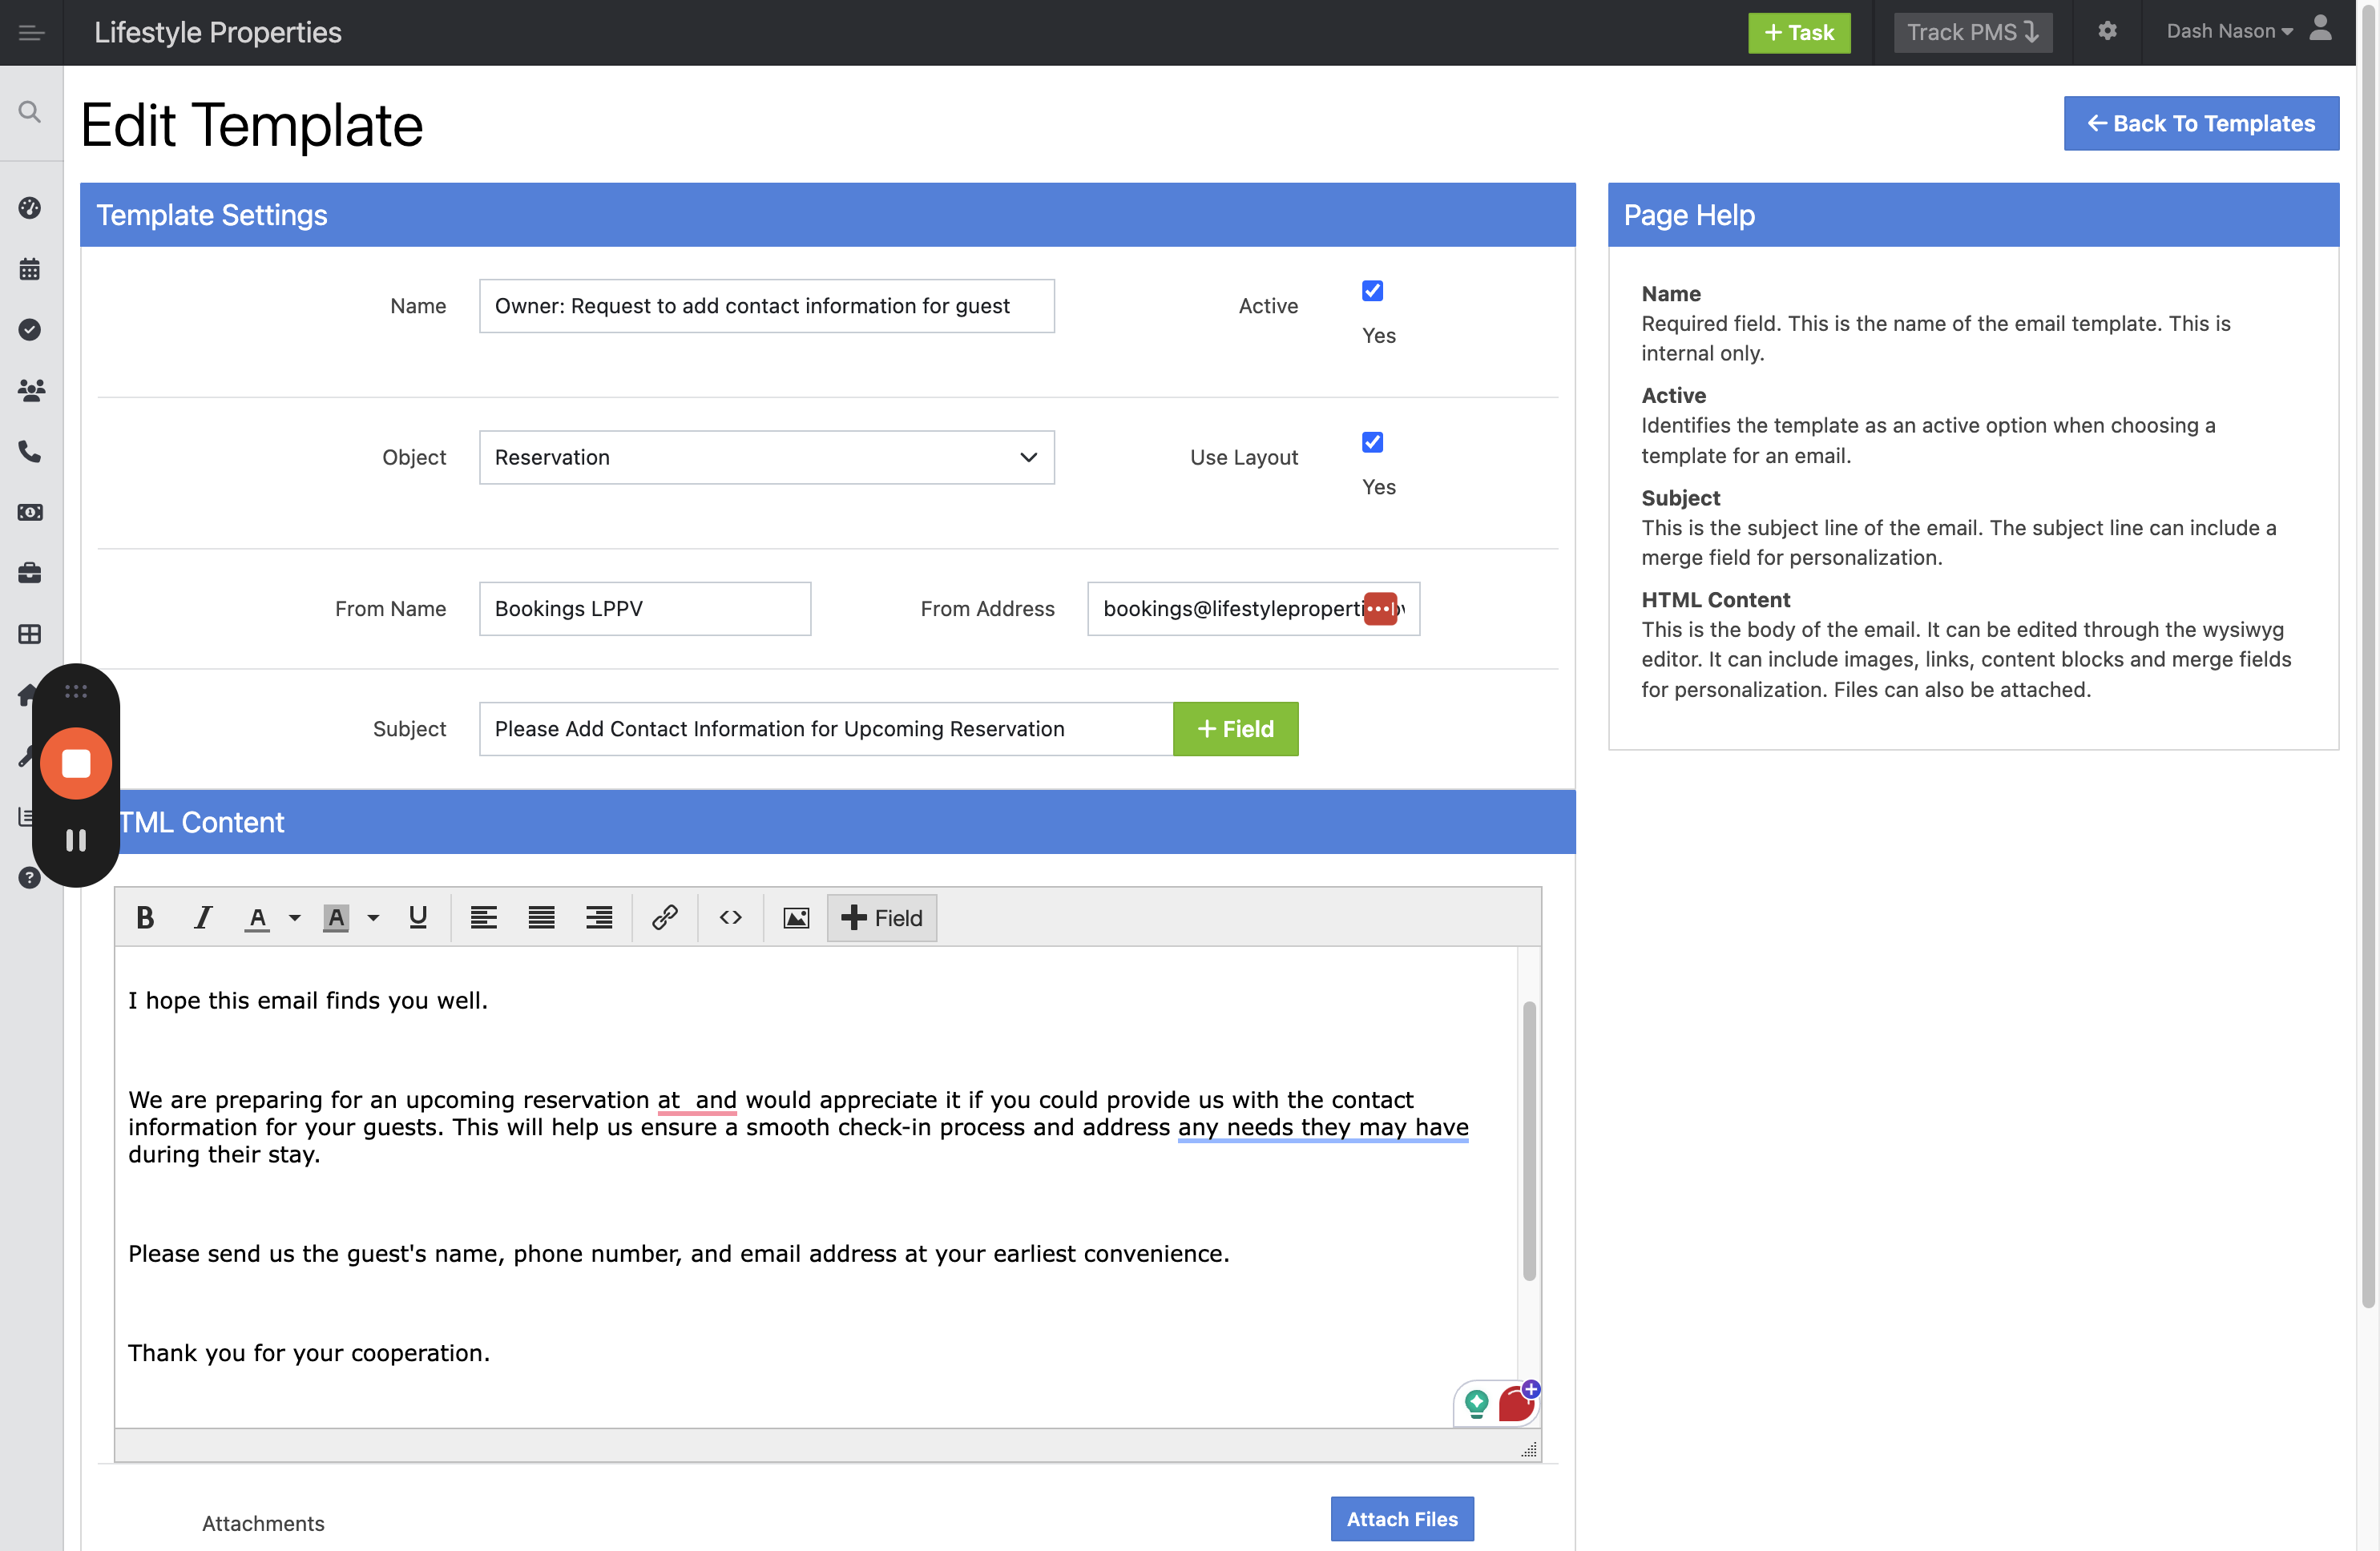
Task: Click the editor's vertical scrollbar
Action: (1529, 1140)
